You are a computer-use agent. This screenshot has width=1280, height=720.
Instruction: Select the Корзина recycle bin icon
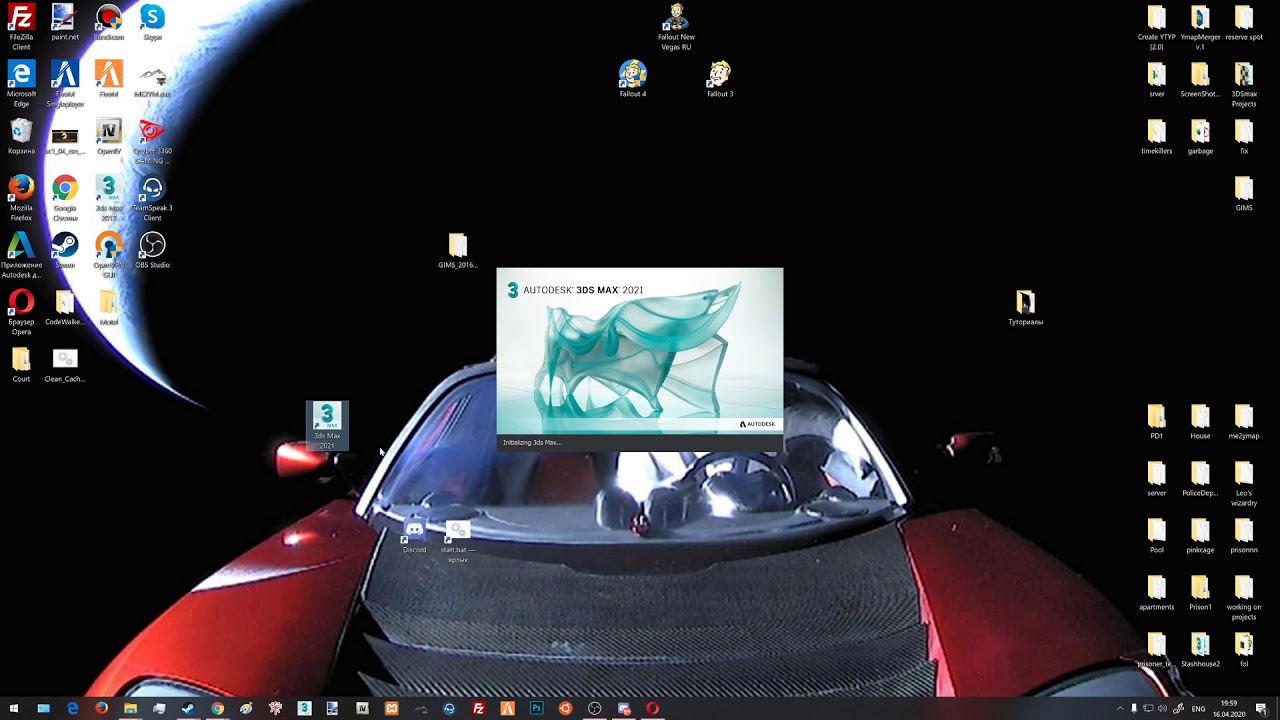coord(21,136)
